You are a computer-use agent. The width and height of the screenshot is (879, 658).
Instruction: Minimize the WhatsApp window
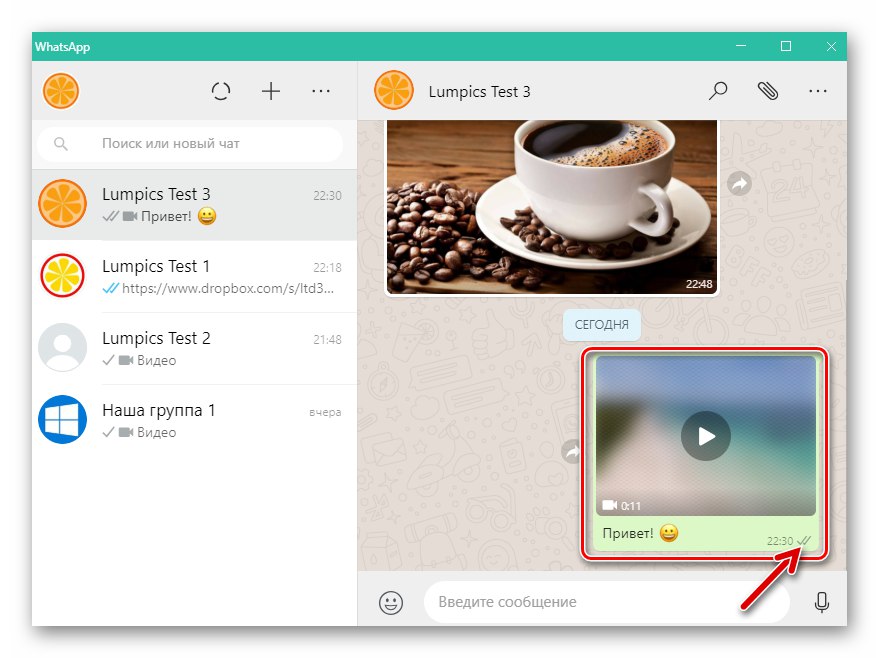(x=741, y=46)
